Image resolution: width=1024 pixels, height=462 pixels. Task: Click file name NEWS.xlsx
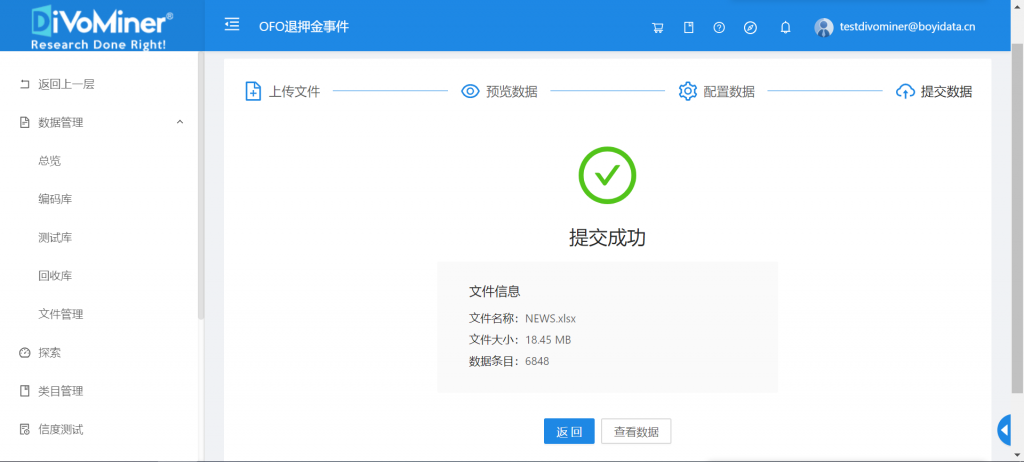pos(551,319)
